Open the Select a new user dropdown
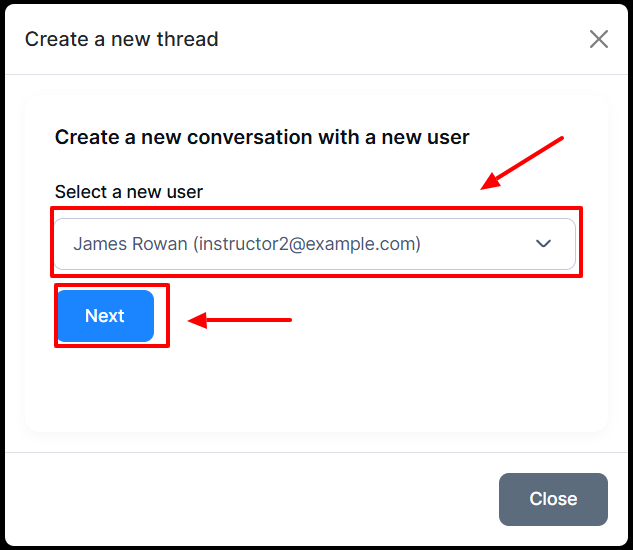The width and height of the screenshot is (633, 550). (x=314, y=244)
